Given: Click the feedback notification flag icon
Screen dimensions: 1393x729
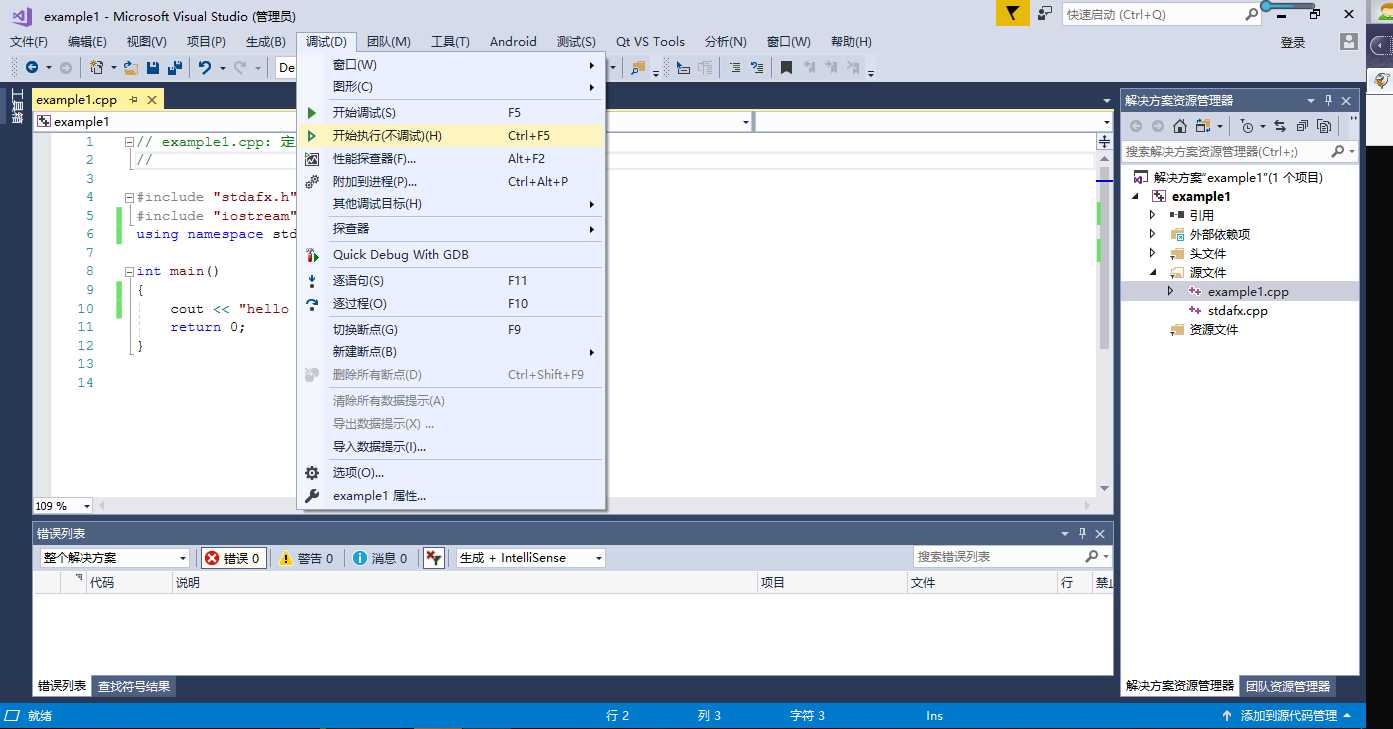Looking at the screenshot, I should click(x=1013, y=13).
